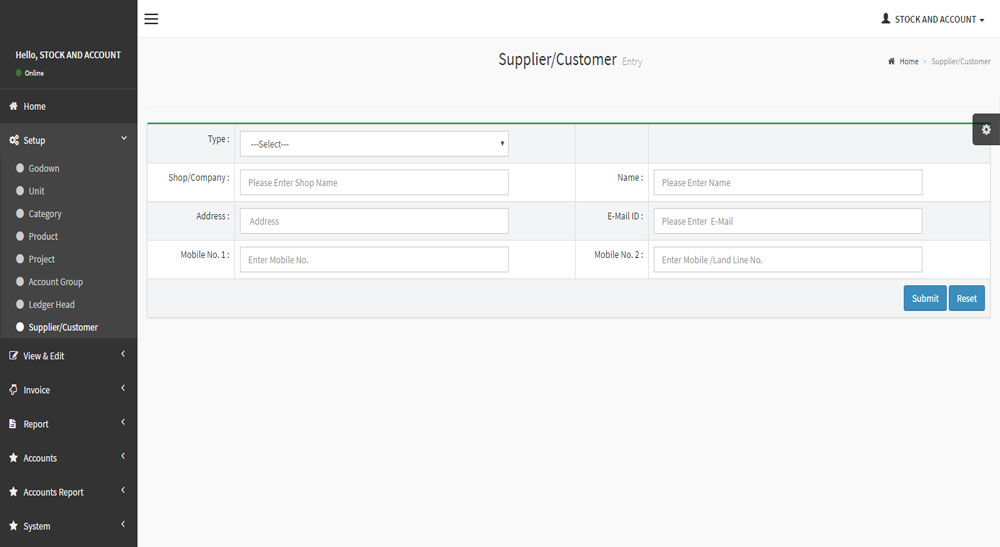Click the Account Group circle bullet icon
The image size is (1000, 547).
(x=20, y=282)
